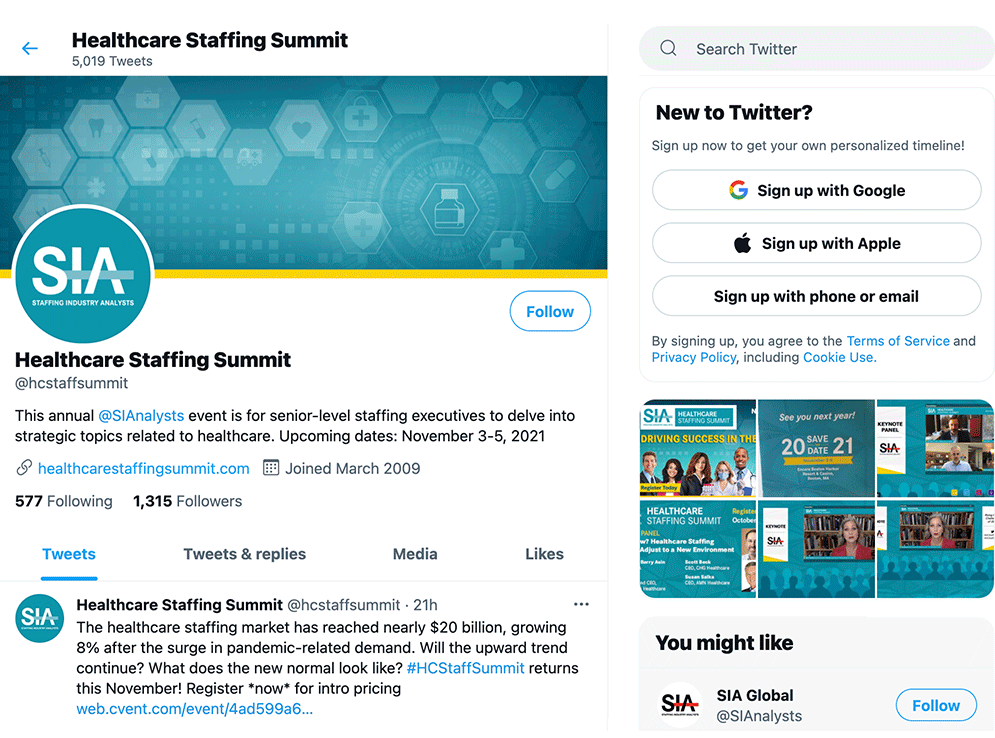This screenshot has width=995, height=738.
Task: Open the Terms of Service link
Action: [x=898, y=341]
